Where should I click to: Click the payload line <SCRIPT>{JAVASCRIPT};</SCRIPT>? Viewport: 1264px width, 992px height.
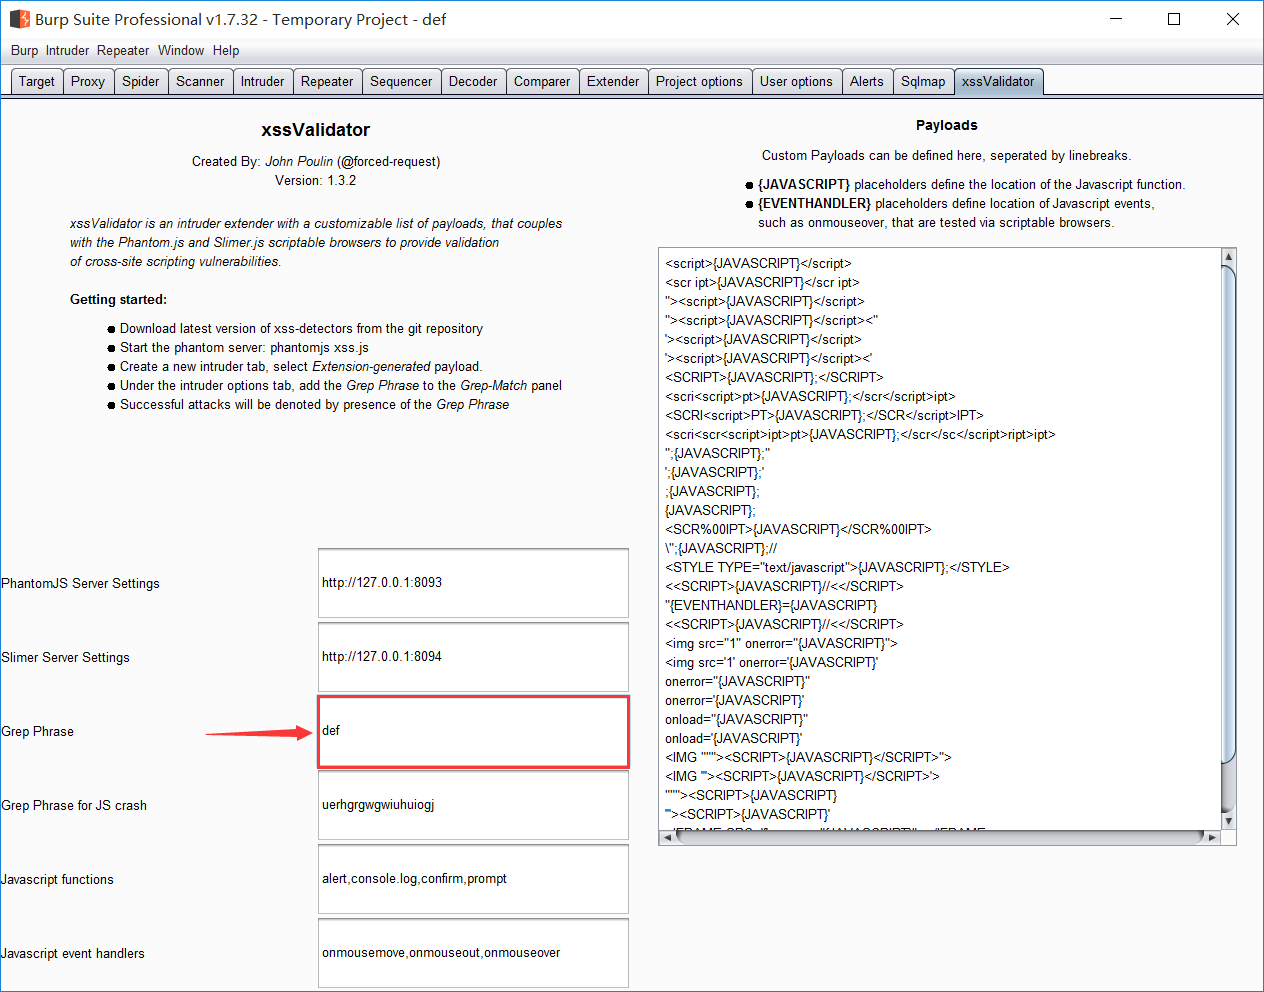774,377
